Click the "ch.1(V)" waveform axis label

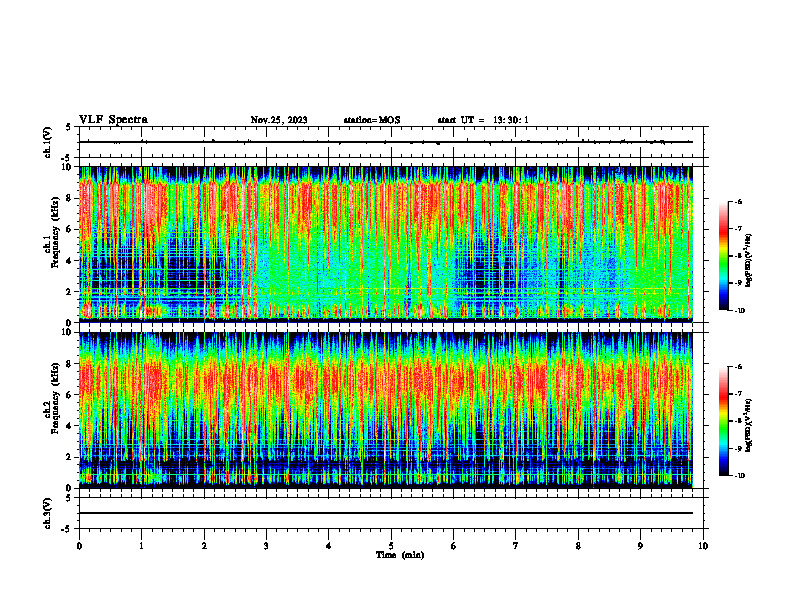(x=48, y=142)
